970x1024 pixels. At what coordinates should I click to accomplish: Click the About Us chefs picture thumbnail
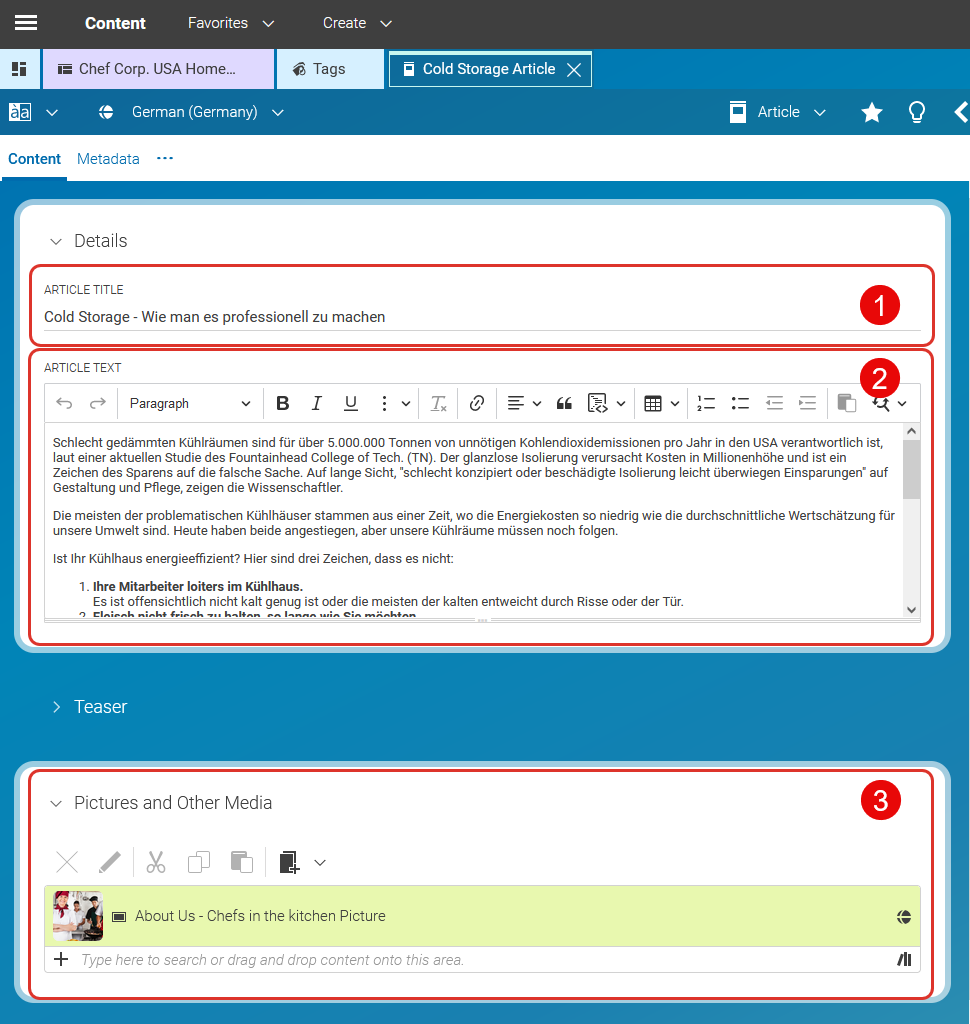[x=77, y=915]
